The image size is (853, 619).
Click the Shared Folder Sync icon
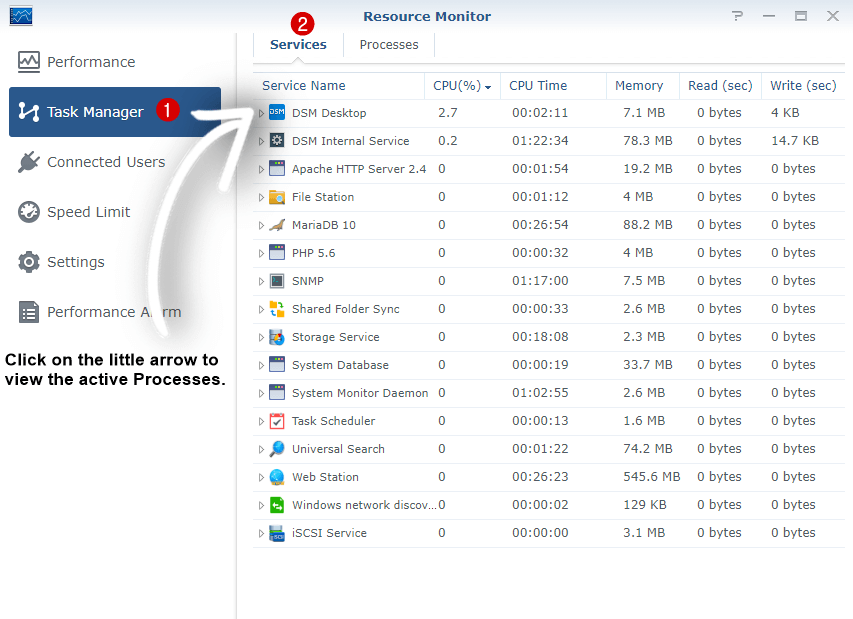click(x=277, y=309)
